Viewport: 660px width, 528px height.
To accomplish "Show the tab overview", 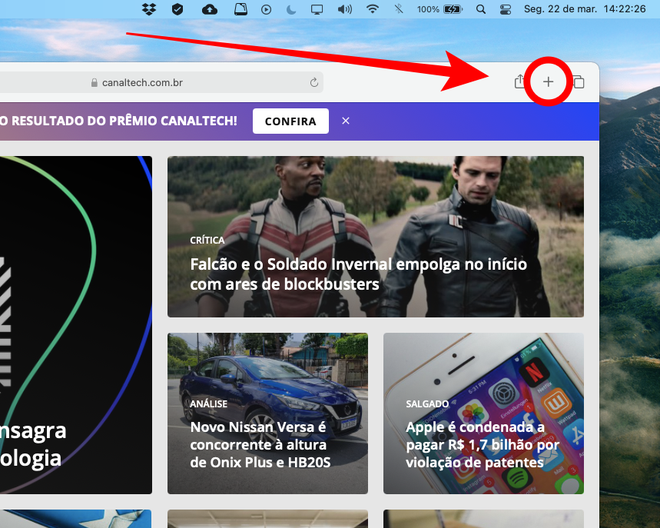I will click(579, 82).
